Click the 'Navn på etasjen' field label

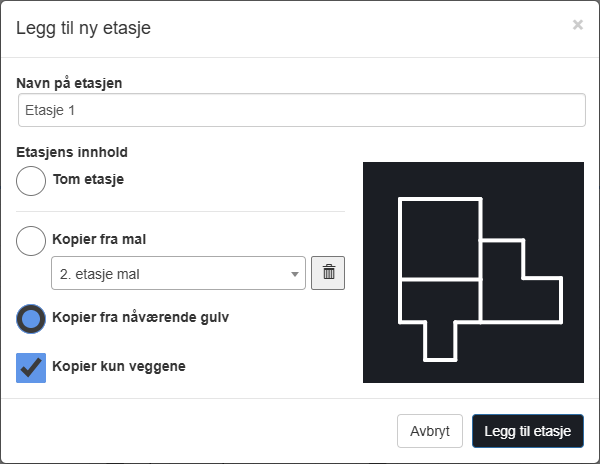[x=70, y=83]
